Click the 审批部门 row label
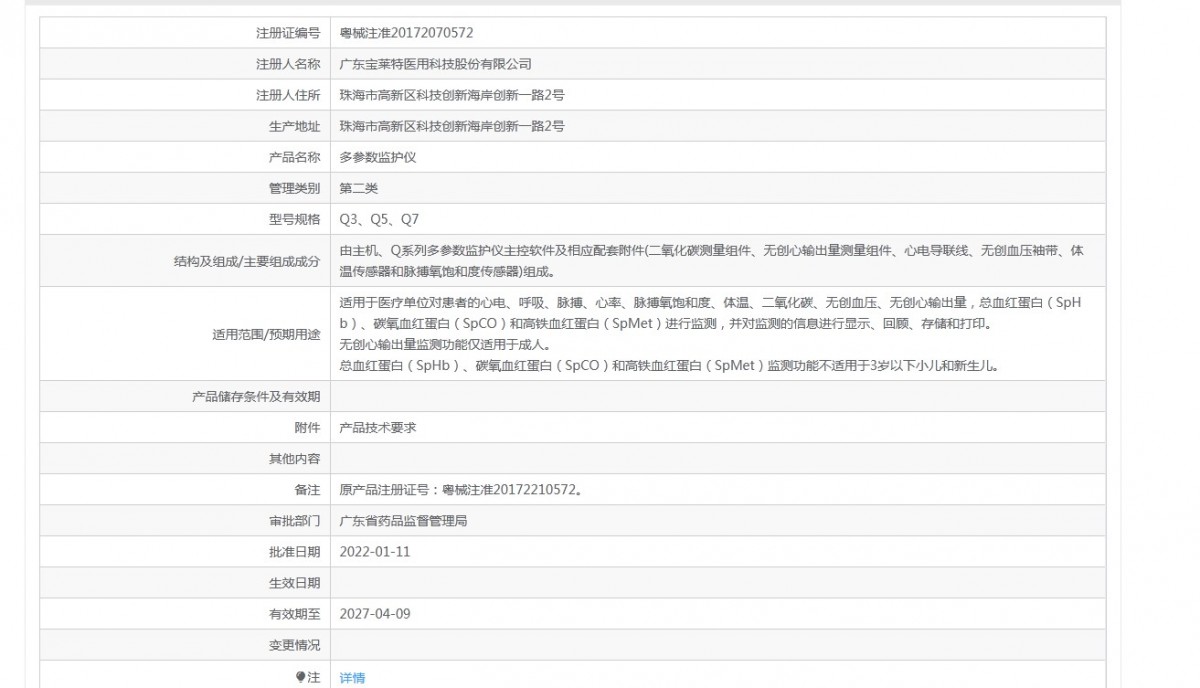The width and height of the screenshot is (1200, 688). (x=294, y=520)
